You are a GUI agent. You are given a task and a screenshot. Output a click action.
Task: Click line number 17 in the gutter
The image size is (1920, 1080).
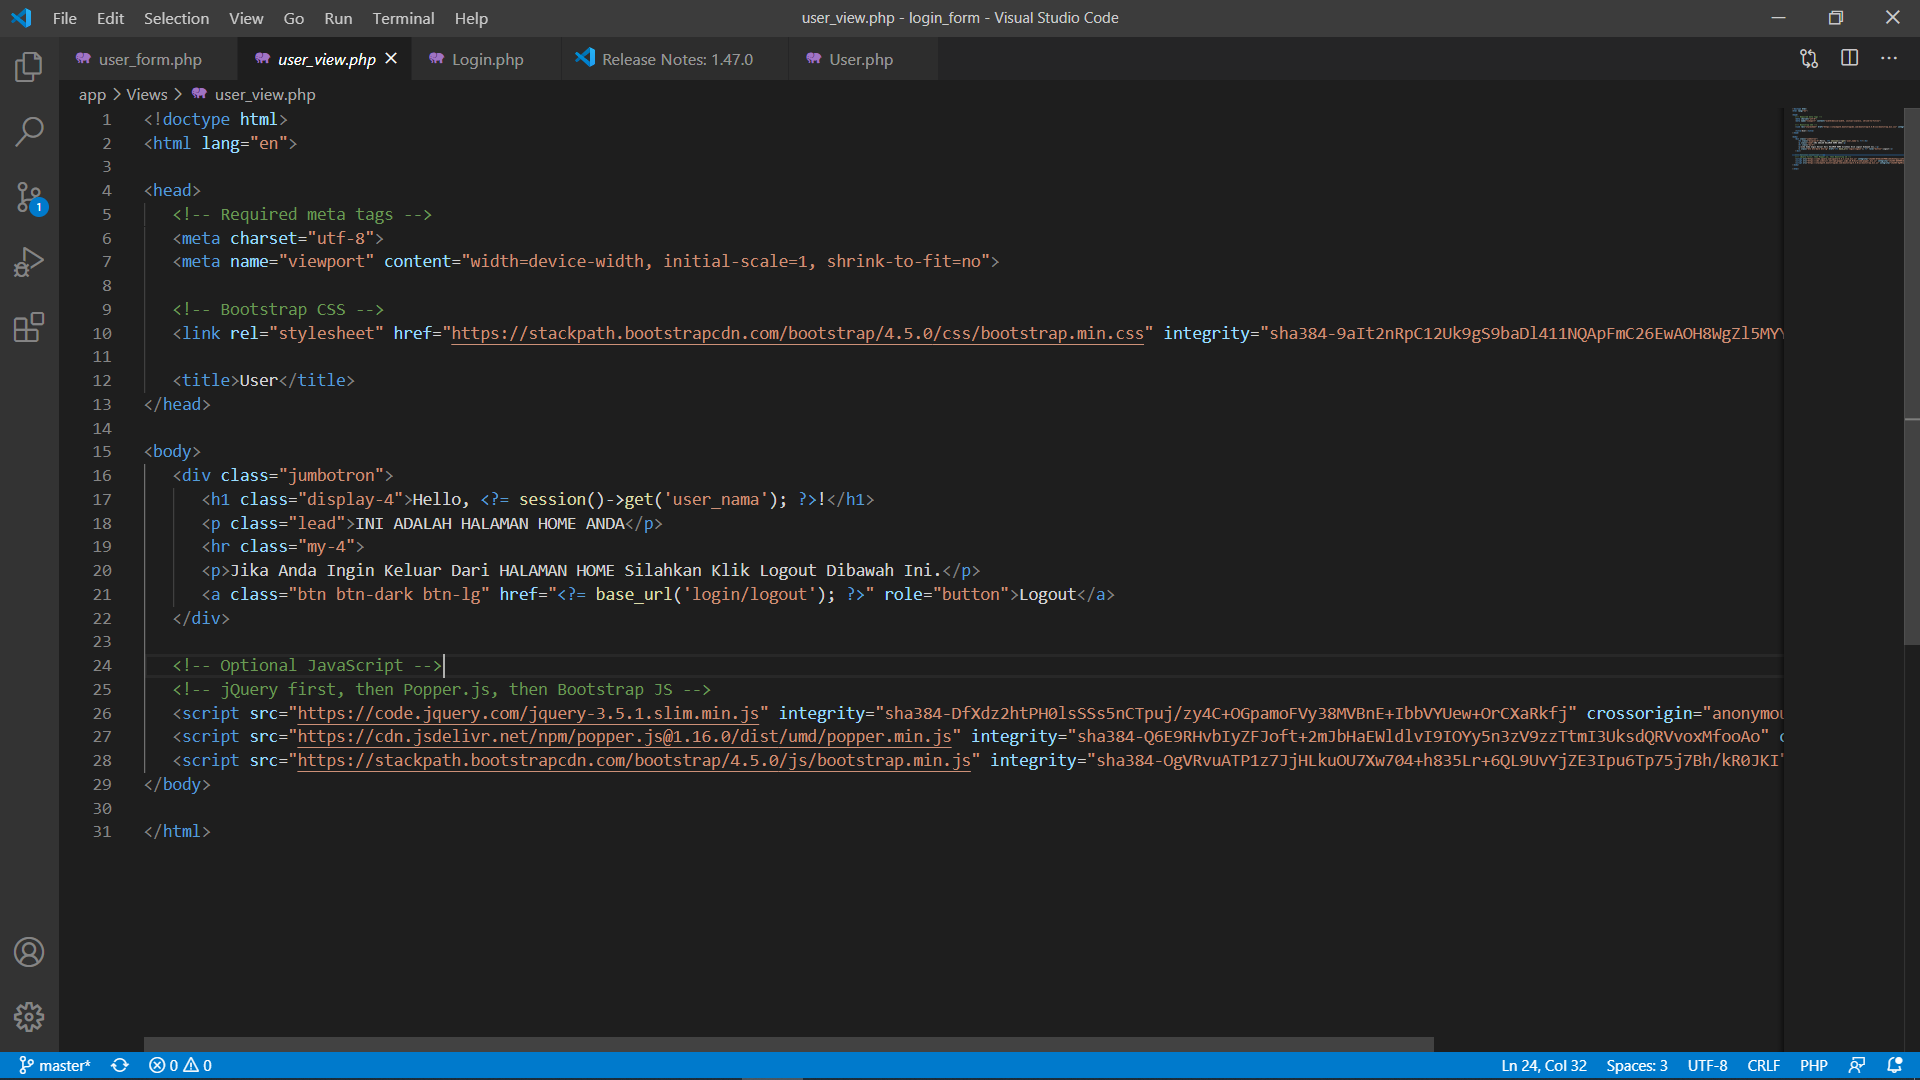[x=102, y=499]
